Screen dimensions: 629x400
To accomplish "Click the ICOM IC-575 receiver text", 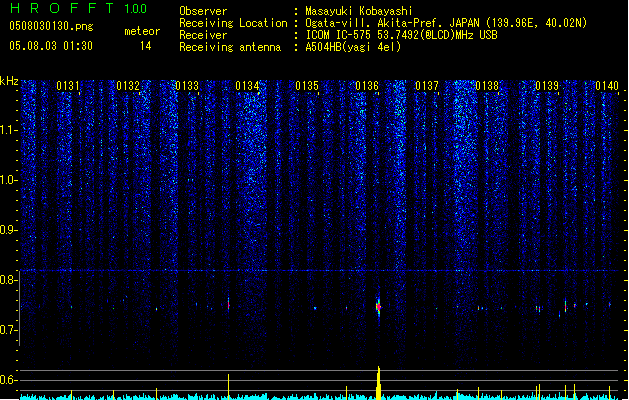I will coord(402,35).
